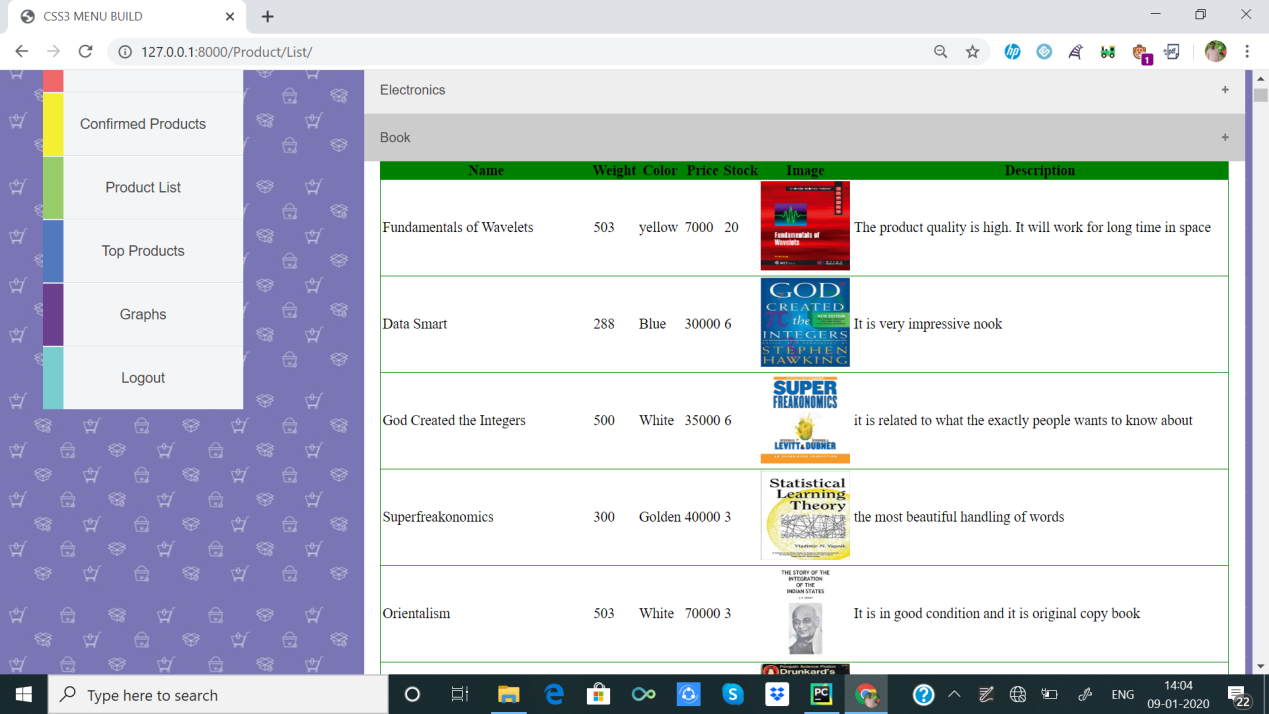Click the name 'Data Smart'
Viewport: 1269px width, 714px height.
pyautogui.click(x=415, y=324)
